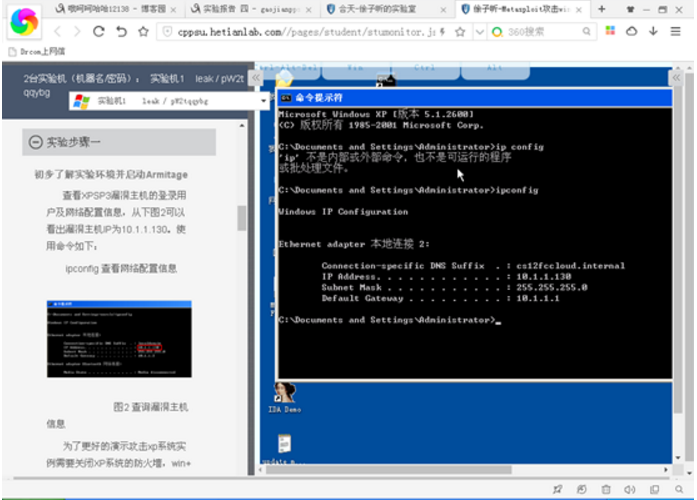This screenshot has width=697, height=500.
Task: Click the Windows logo beside 实验机1
Action: 81,101
